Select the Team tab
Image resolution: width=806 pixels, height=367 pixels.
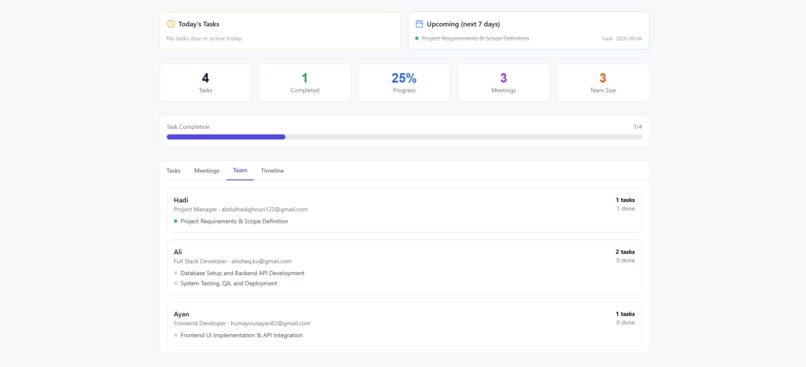coord(240,171)
